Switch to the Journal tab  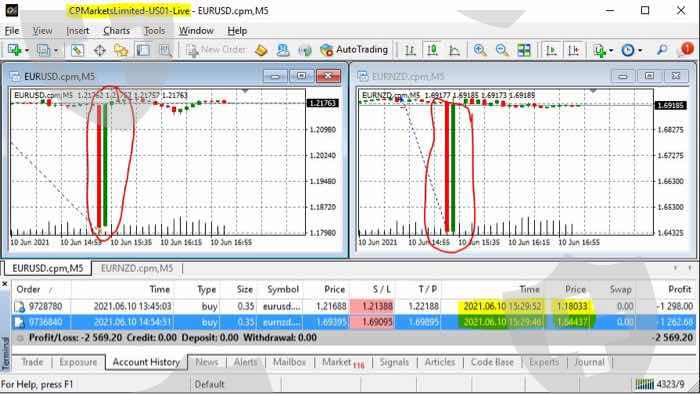pos(589,362)
